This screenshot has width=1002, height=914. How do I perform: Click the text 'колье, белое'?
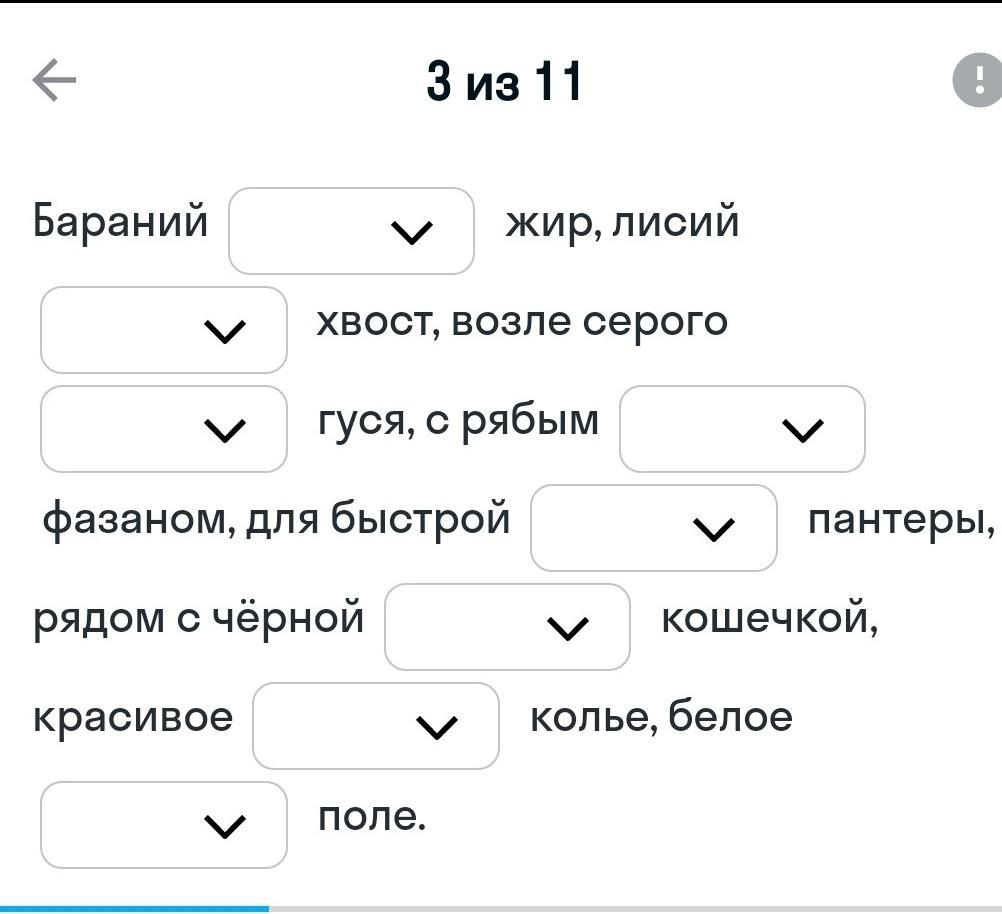tap(661, 717)
